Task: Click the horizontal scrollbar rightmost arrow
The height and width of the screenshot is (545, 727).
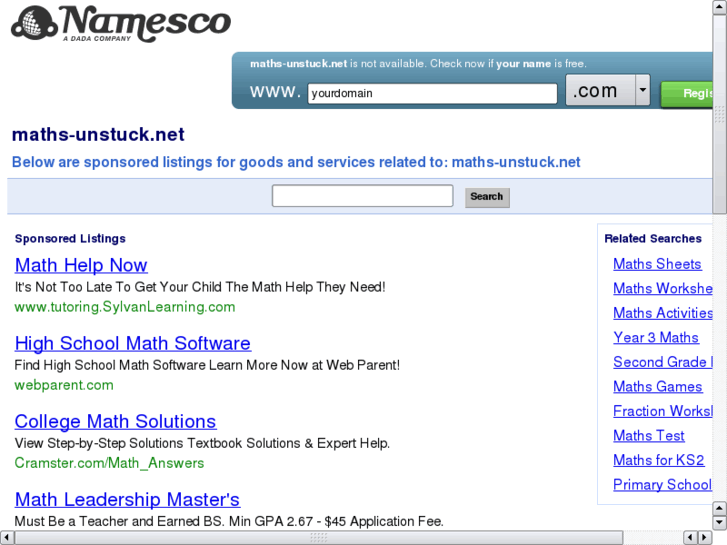Action: click(x=705, y=538)
